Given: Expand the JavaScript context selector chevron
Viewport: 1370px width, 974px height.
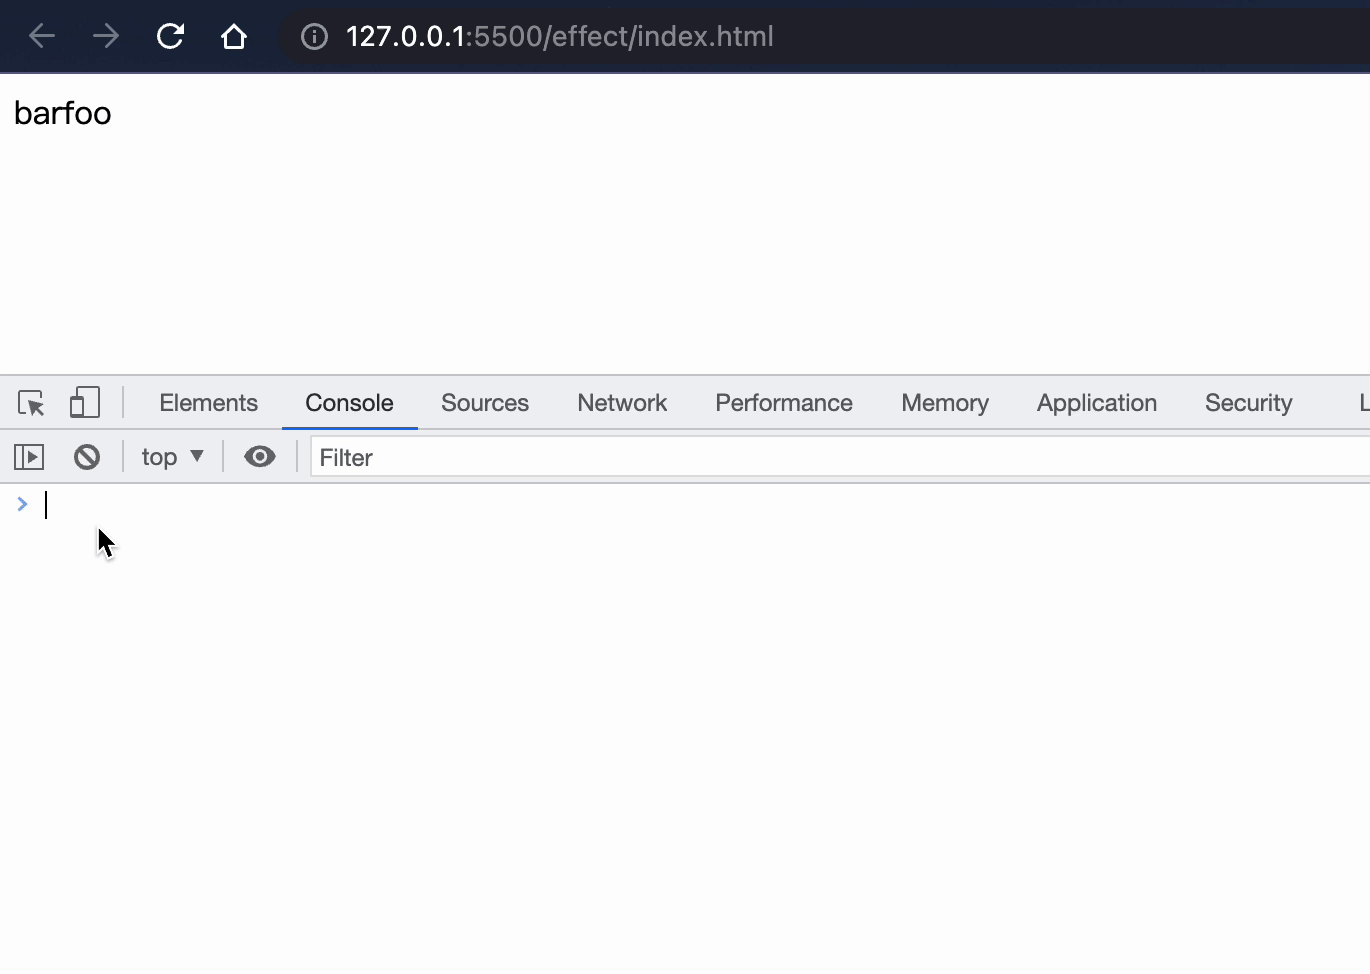Looking at the screenshot, I should (x=196, y=456).
